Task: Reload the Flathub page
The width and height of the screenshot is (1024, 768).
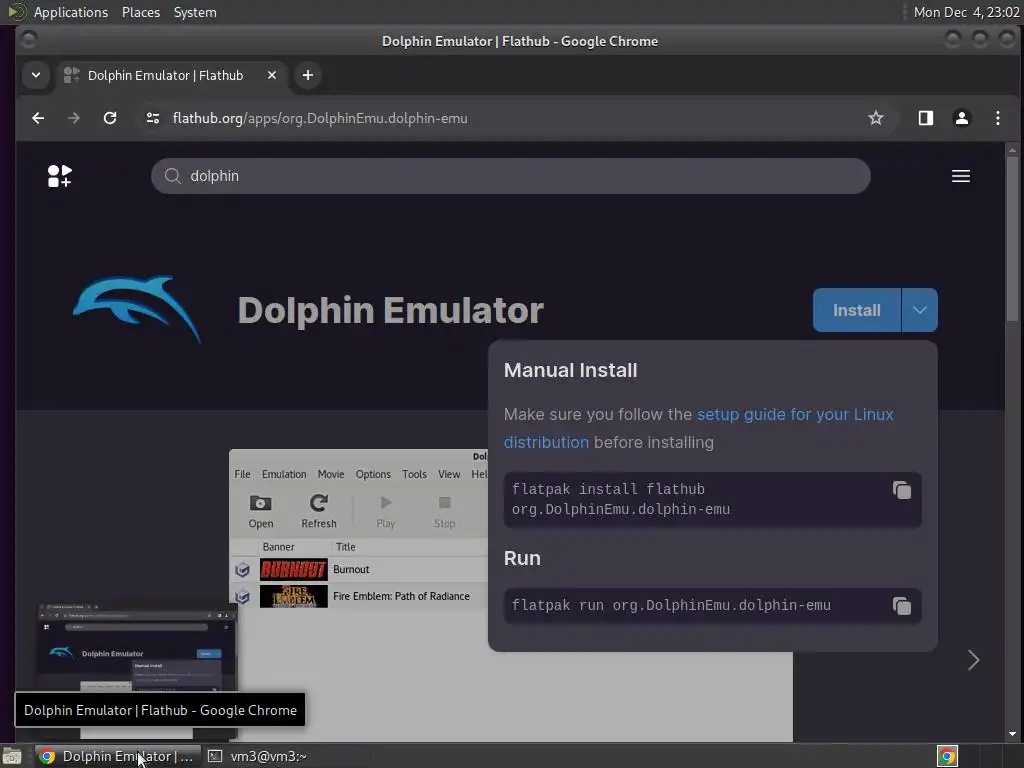Action: point(110,118)
